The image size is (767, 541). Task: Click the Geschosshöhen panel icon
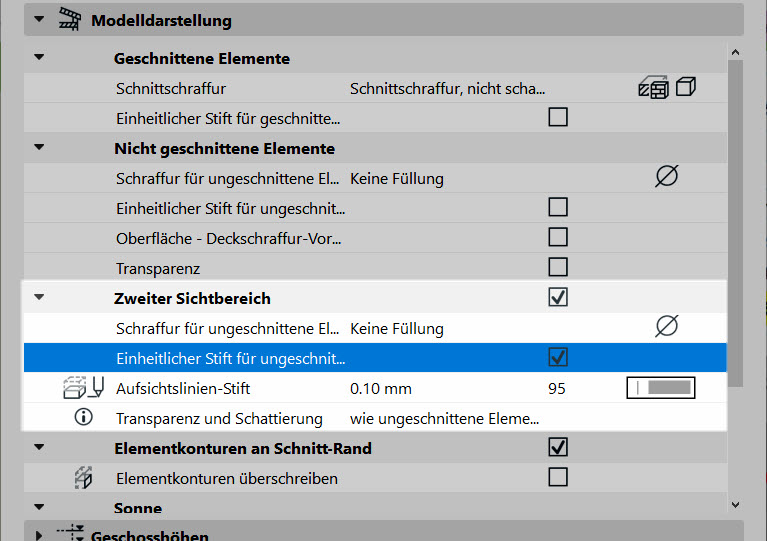click(x=70, y=533)
